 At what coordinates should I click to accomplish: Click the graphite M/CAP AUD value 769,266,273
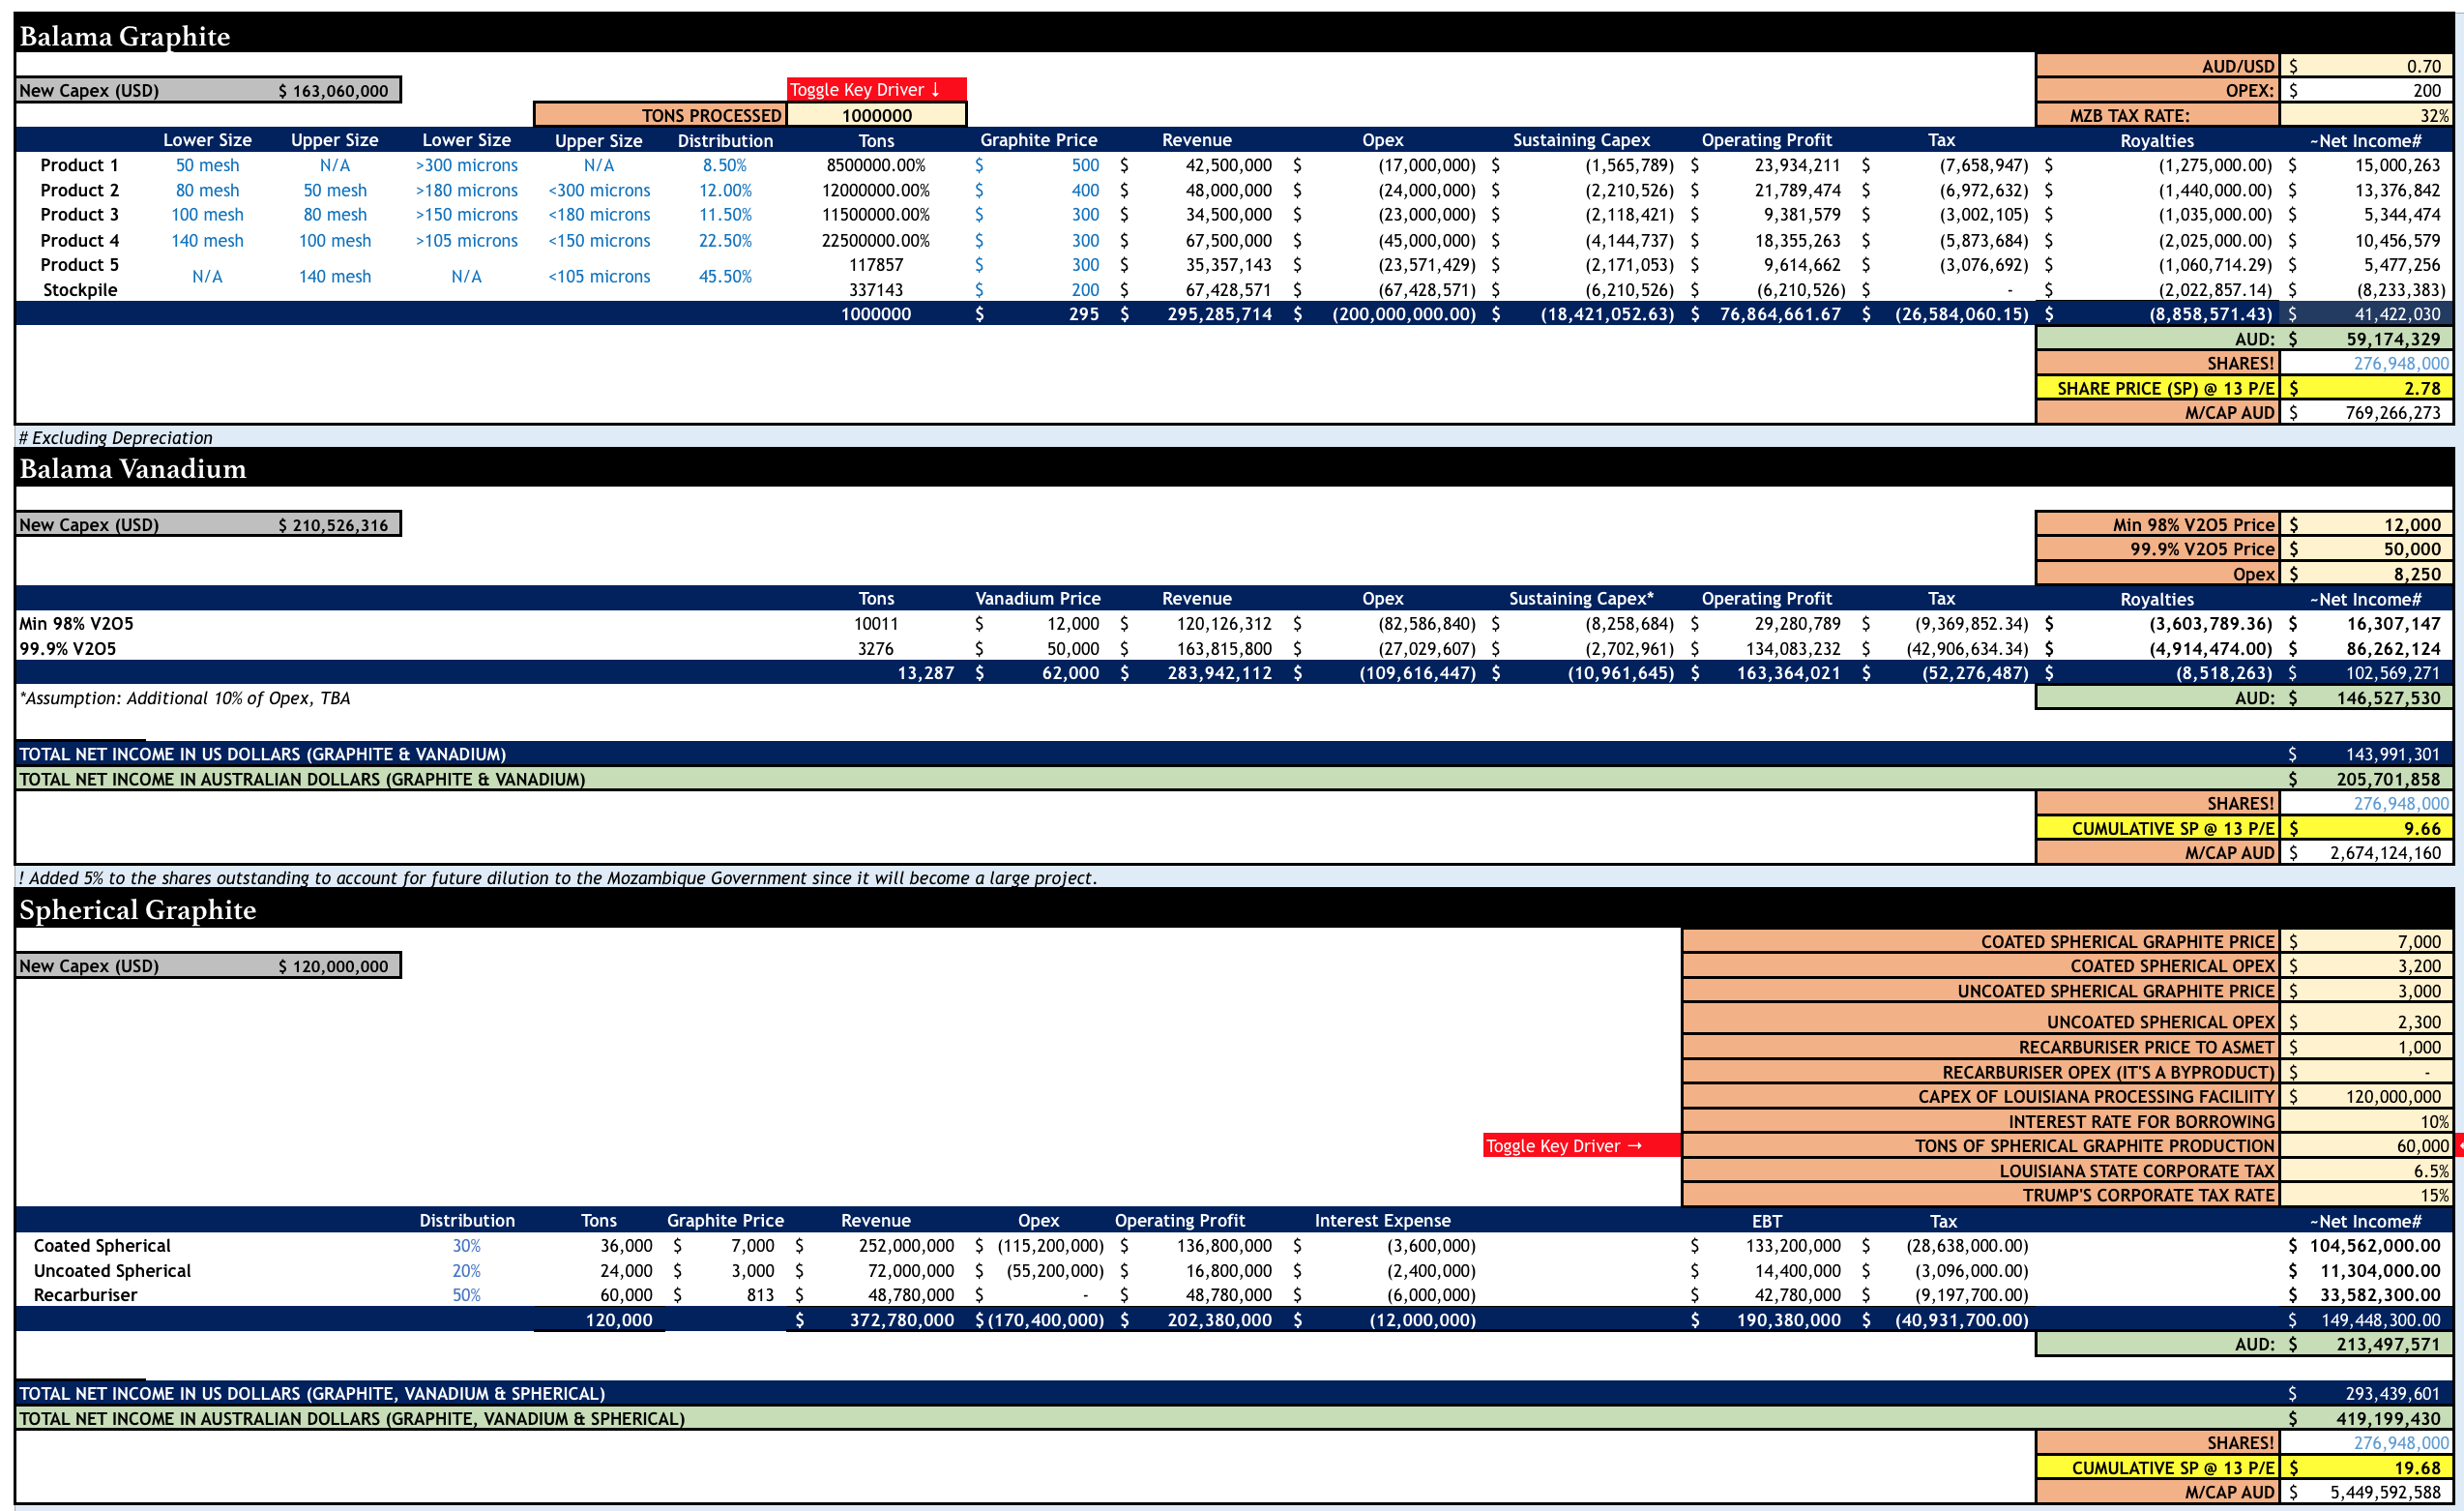coord(2366,412)
